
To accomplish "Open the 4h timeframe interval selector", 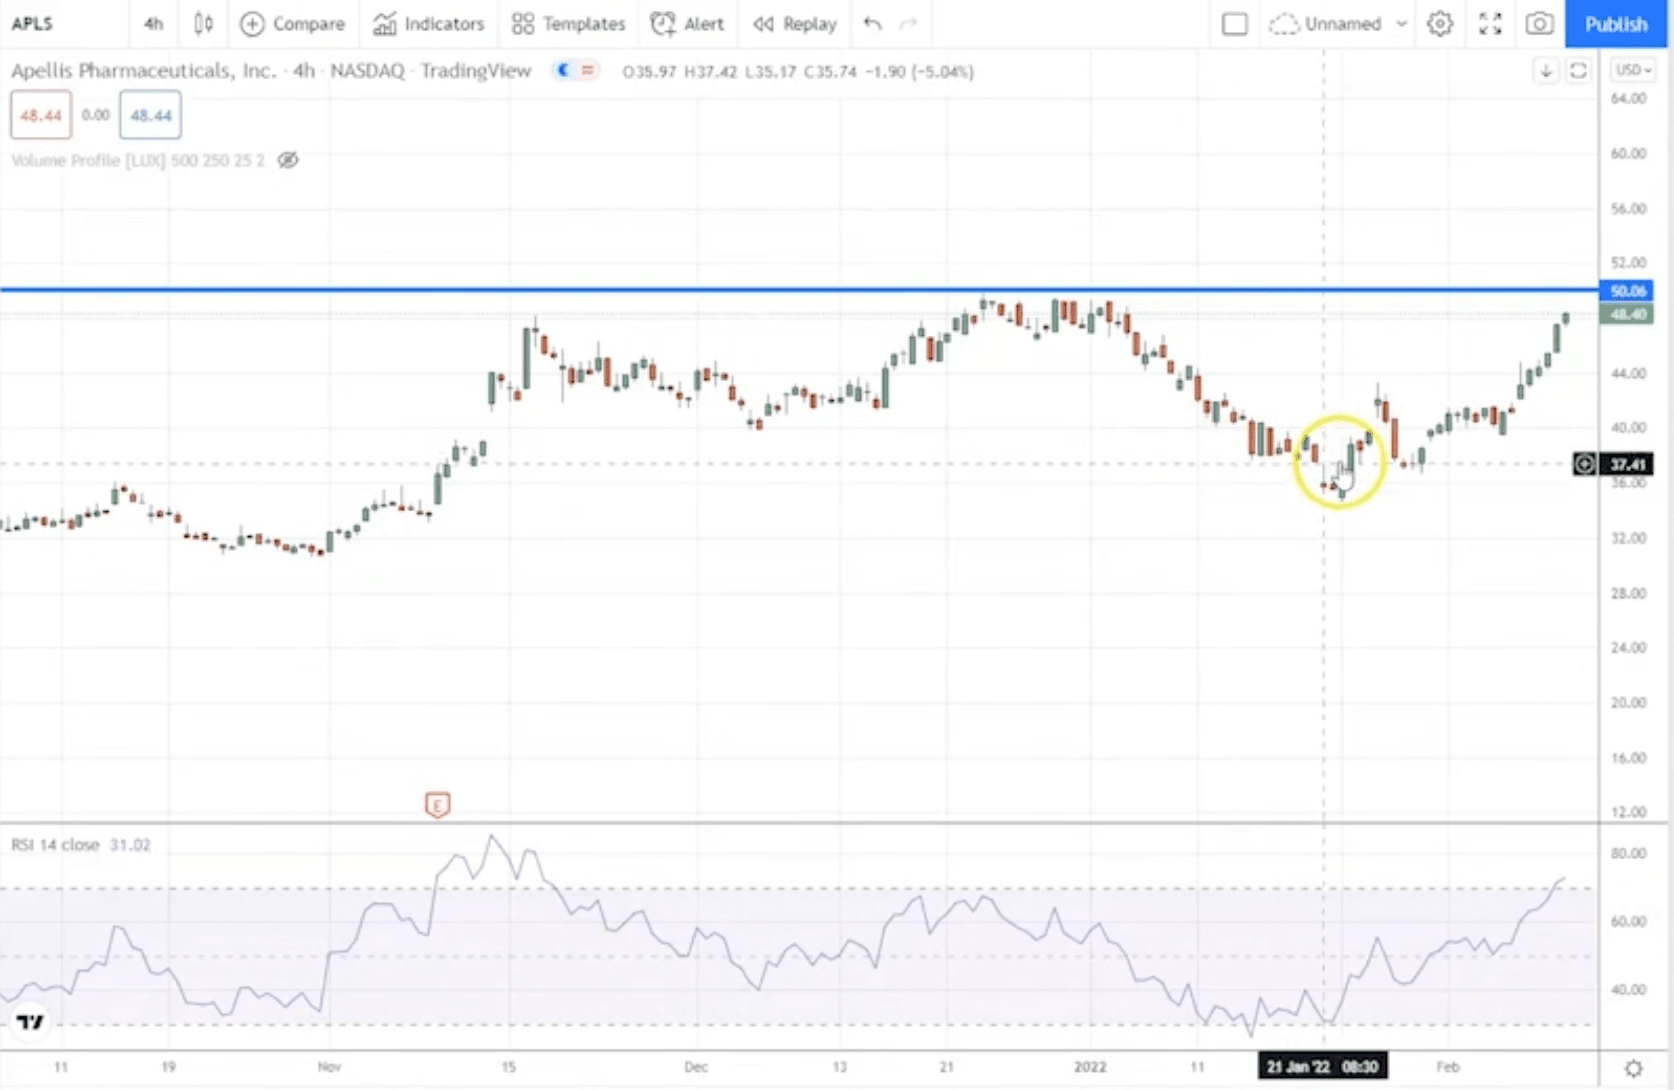I will 153,24.
